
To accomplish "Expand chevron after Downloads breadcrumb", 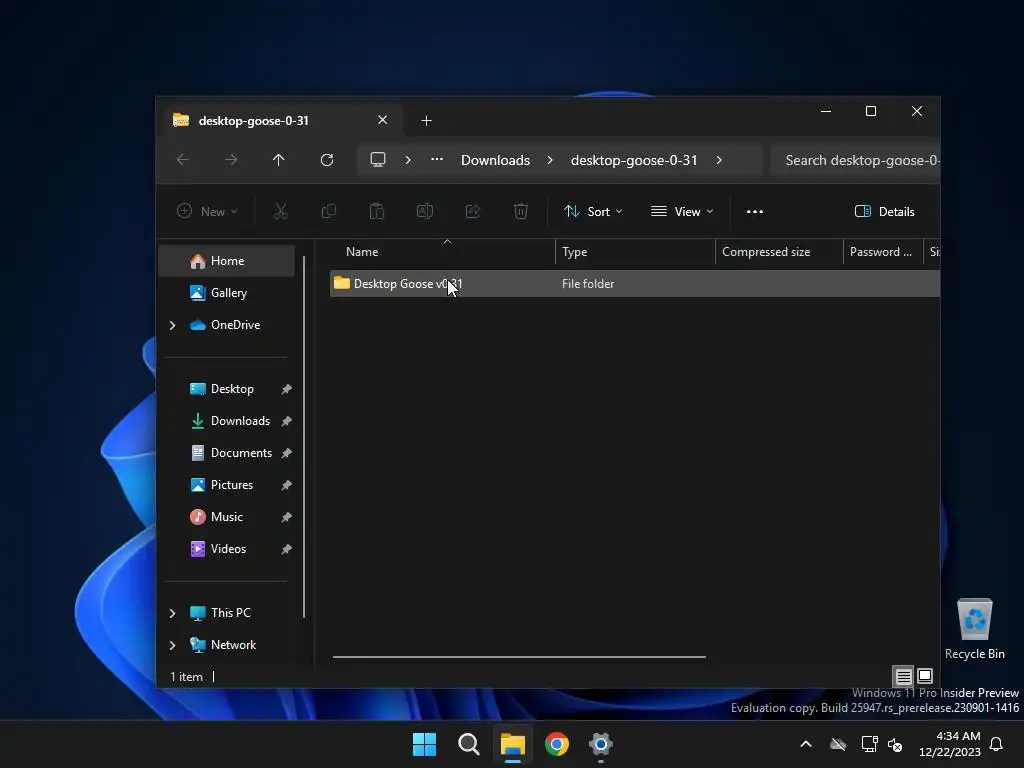I will 550,160.
